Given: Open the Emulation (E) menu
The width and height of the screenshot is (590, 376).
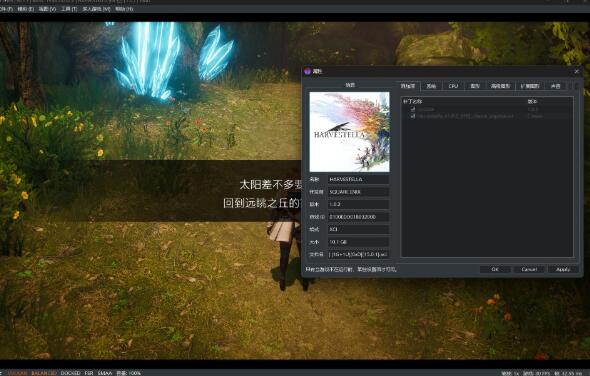Looking at the screenshot, I should (x=26, y=9).
